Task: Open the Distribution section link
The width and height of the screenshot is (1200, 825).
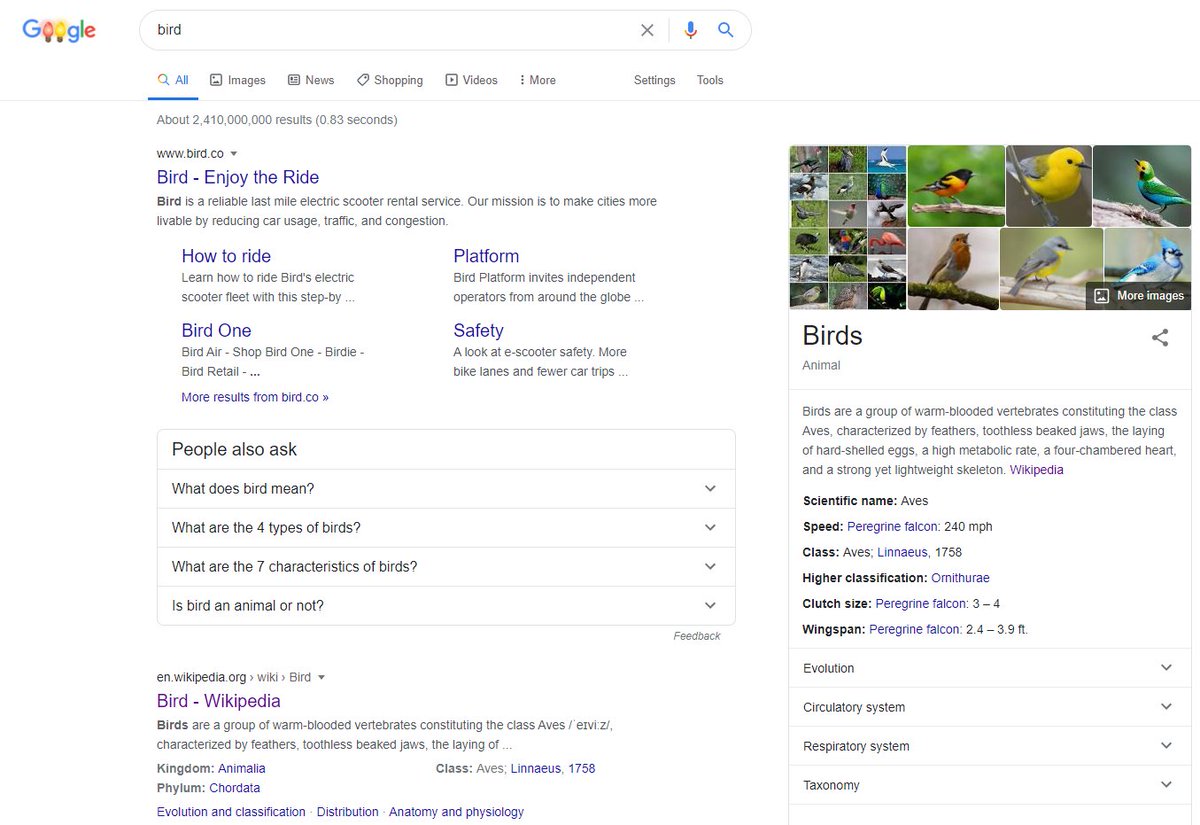Action: 348,812
